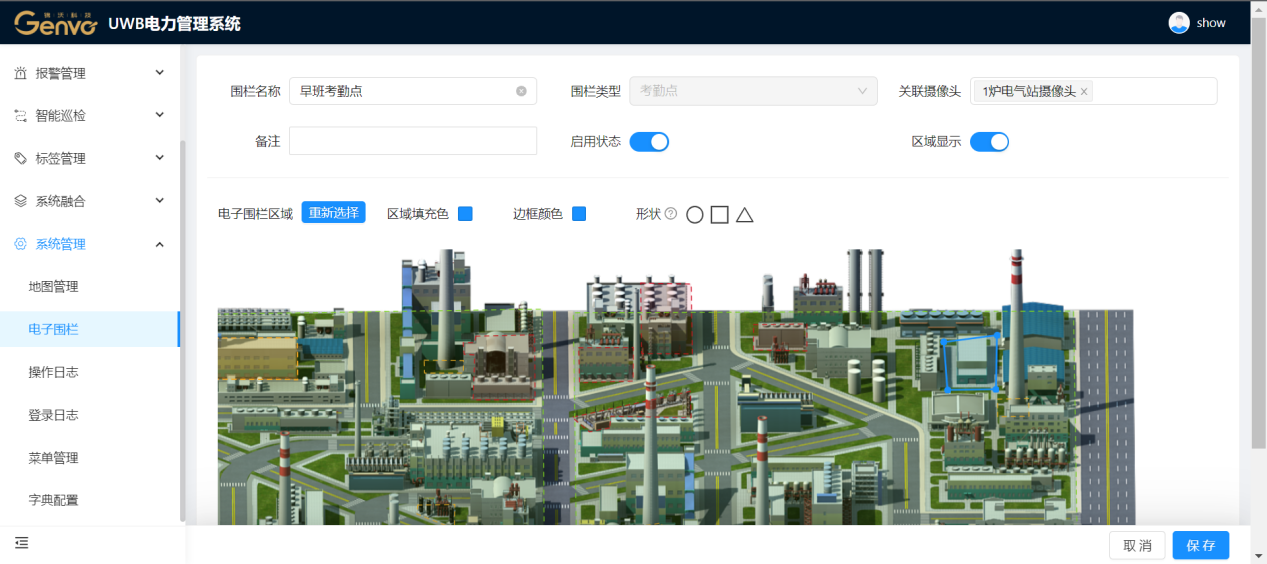Click the 取消 button
The width and height of the screenshot is (1267, 564).
(1137, 545)
